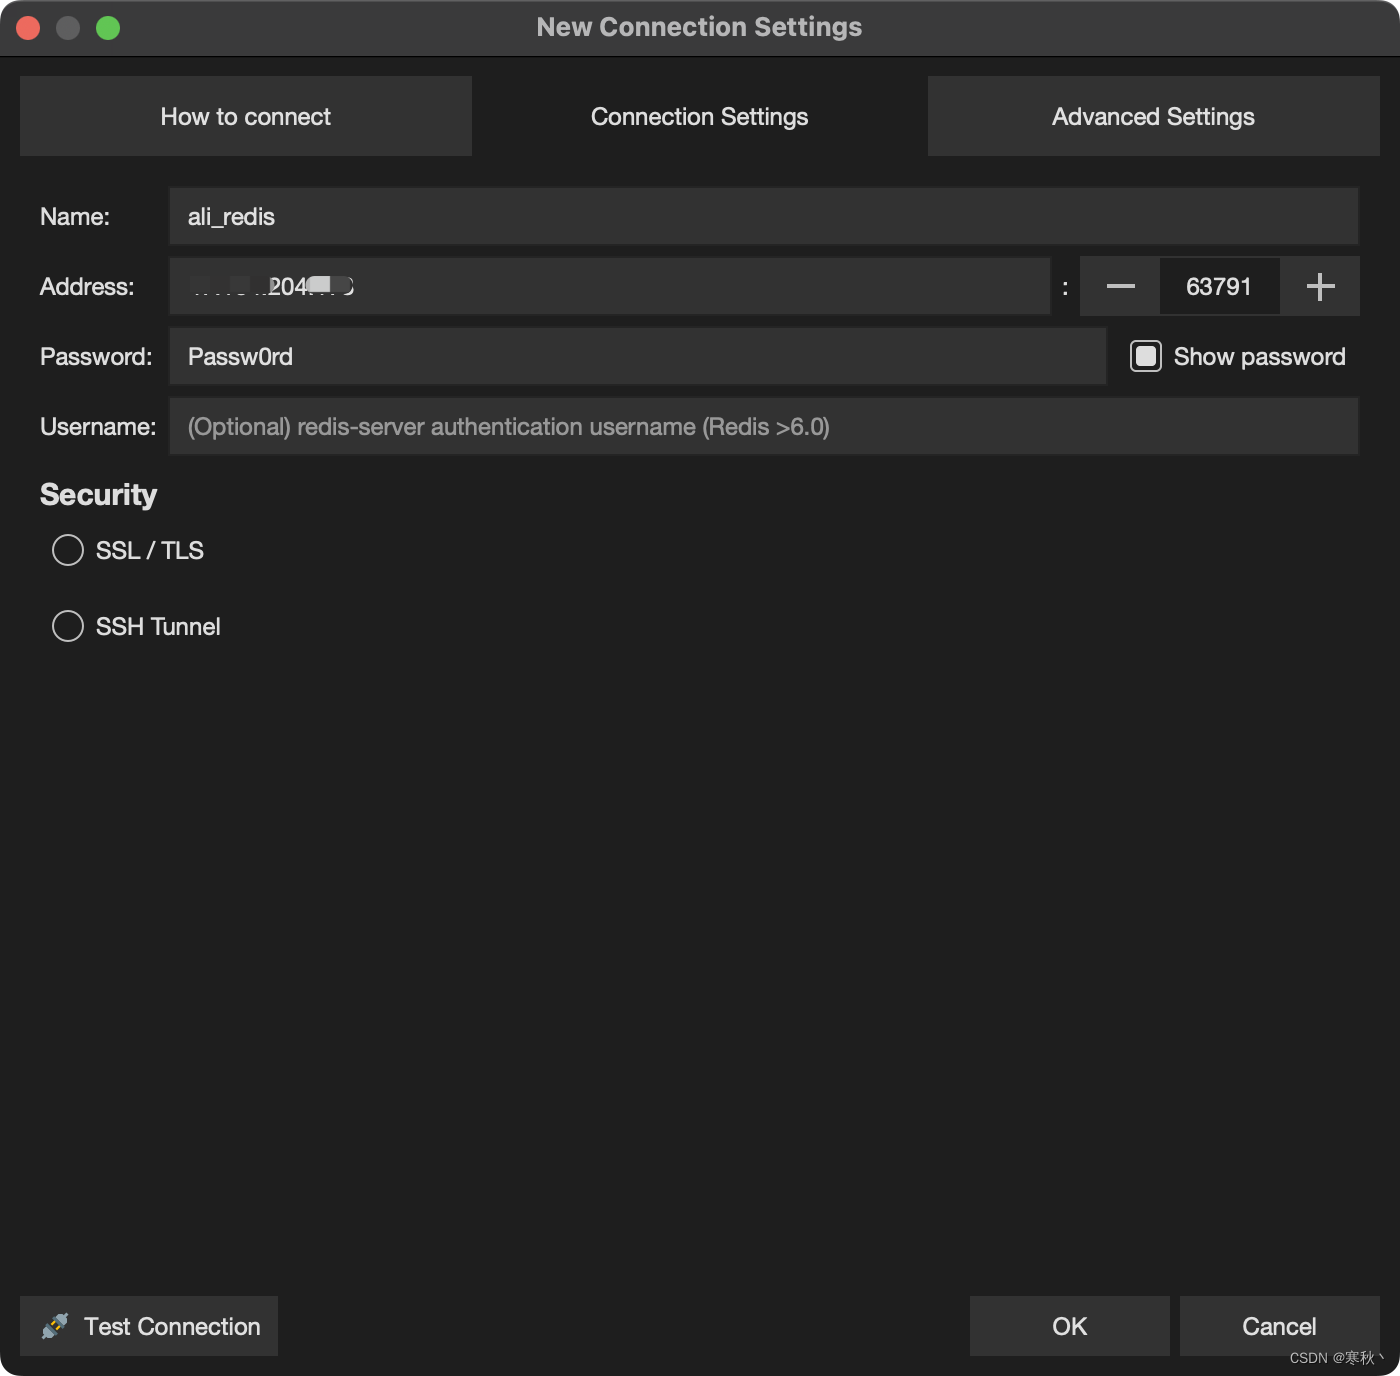Select the SSH Tunnel radio button
The width and height of the screenshot is (1400, 1376).
[x=68, y=626]
